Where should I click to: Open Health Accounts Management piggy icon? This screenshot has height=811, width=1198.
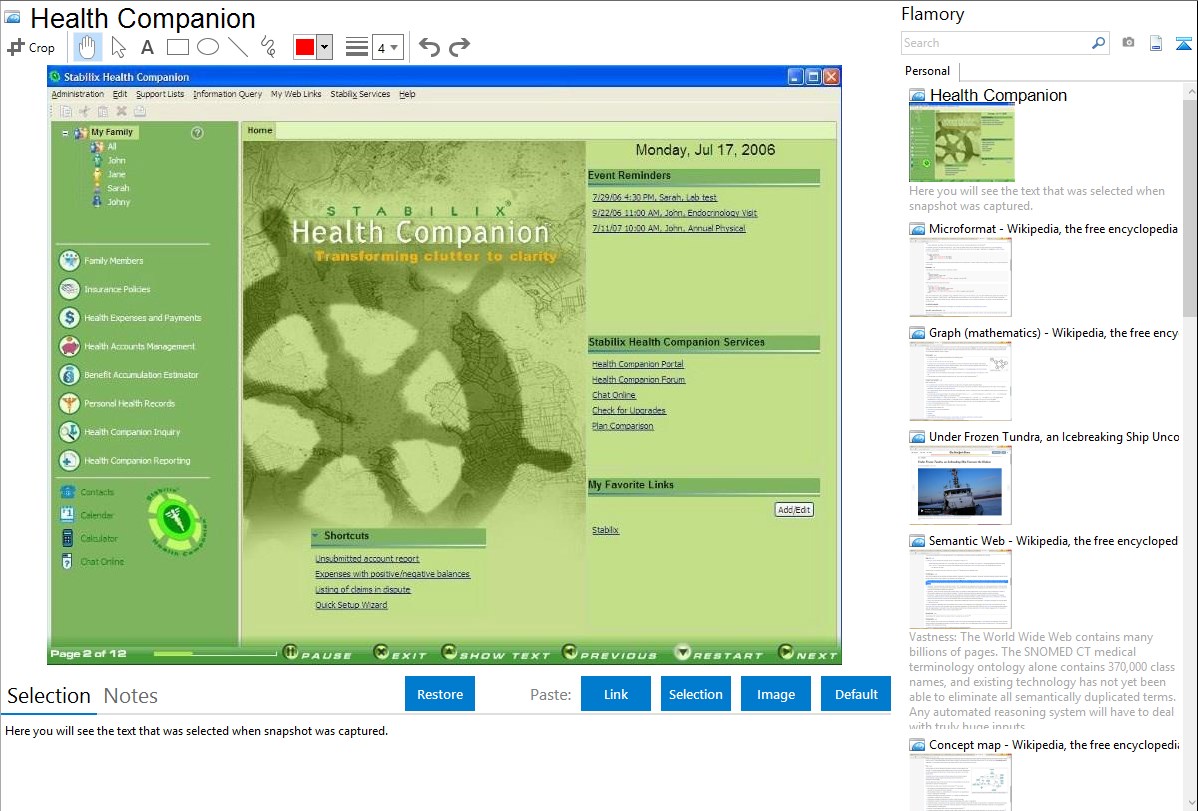(x=69, y=346)
